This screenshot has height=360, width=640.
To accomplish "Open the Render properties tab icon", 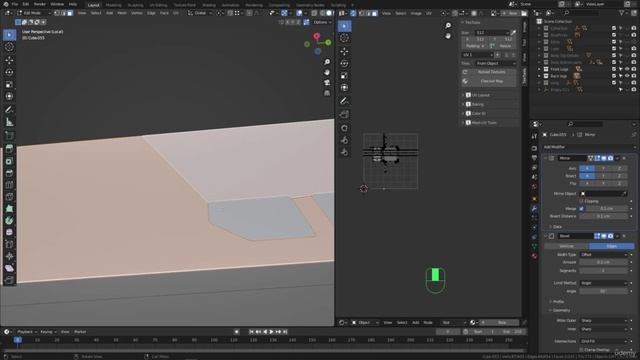I will 534,148.
